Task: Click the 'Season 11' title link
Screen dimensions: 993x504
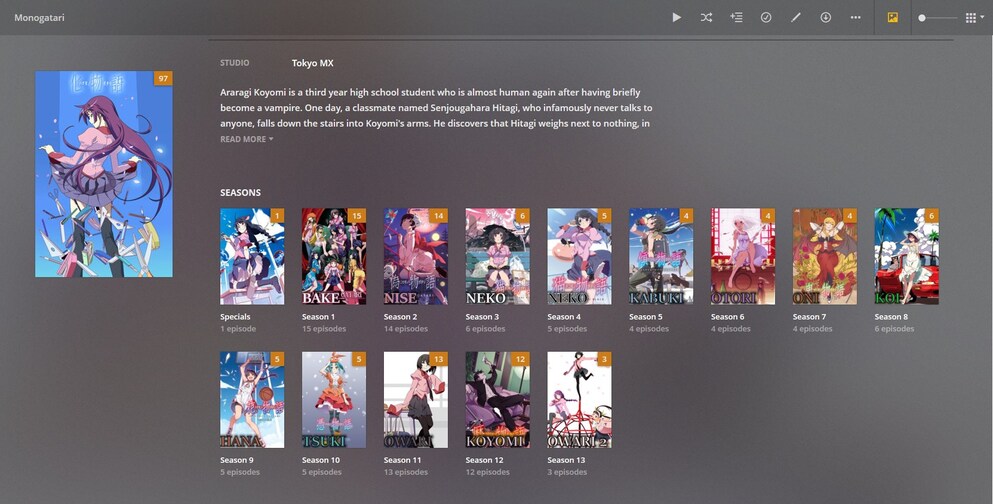Action: 402,460
